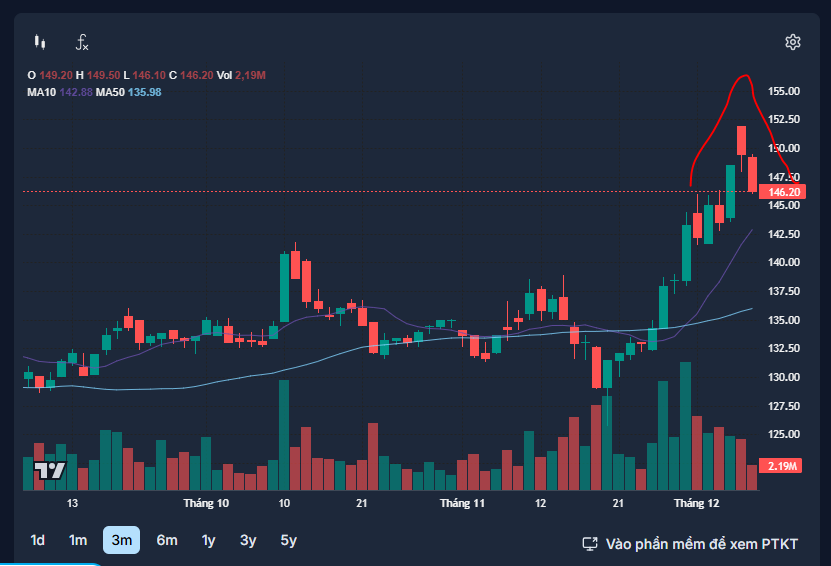This screenshot has width=831, height=566.
Task: Select the 5y time range
Action: tap(288, 540)
